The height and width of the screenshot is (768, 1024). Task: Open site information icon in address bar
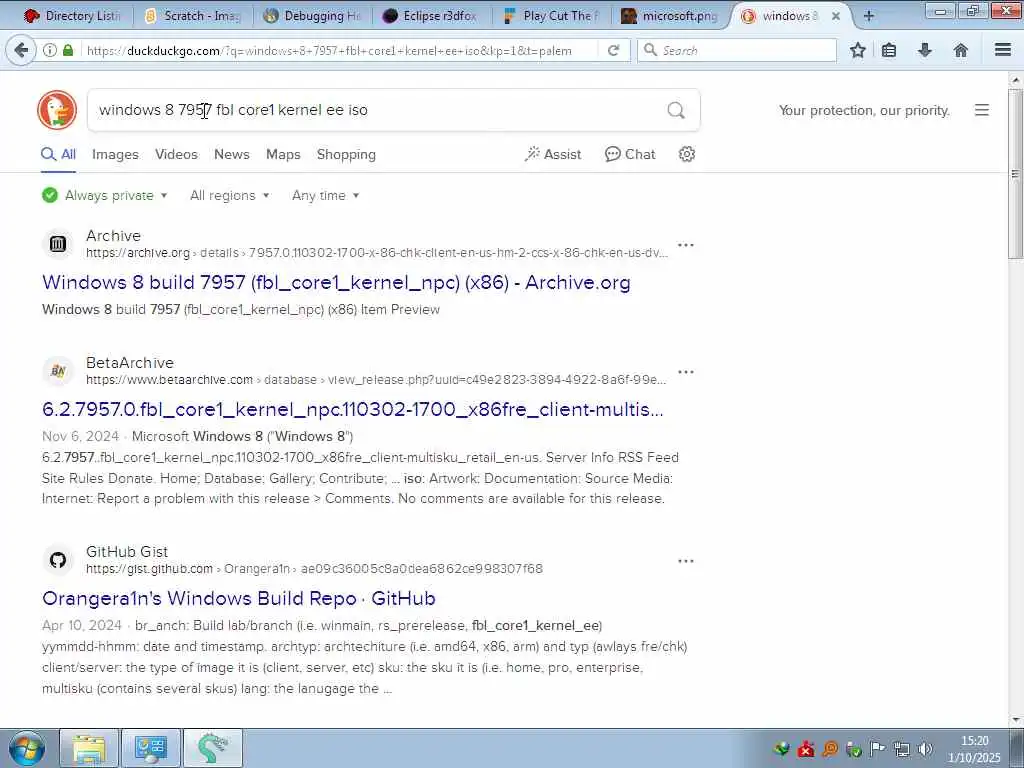click(50, 50)
